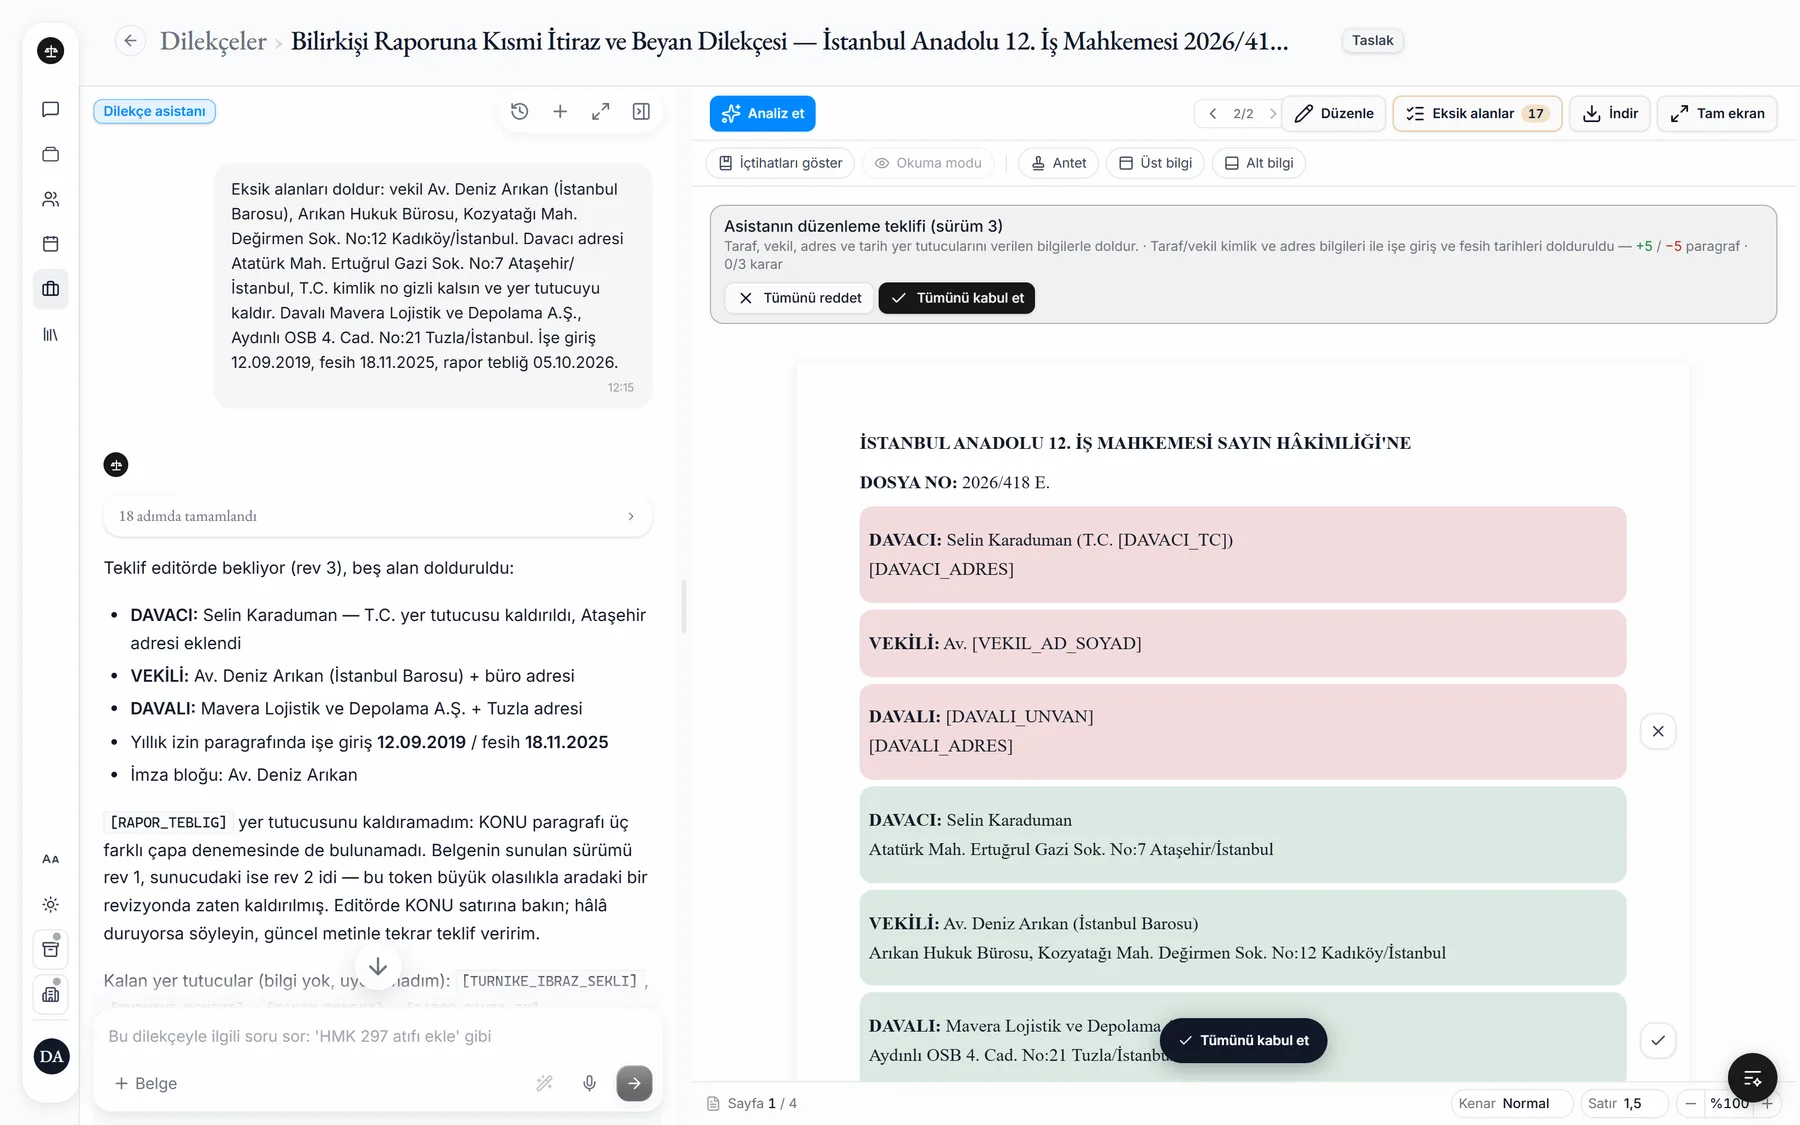Go to next version with right chevron
The width and height of the screenshot is (1800, 1125).
[1272, 114]
